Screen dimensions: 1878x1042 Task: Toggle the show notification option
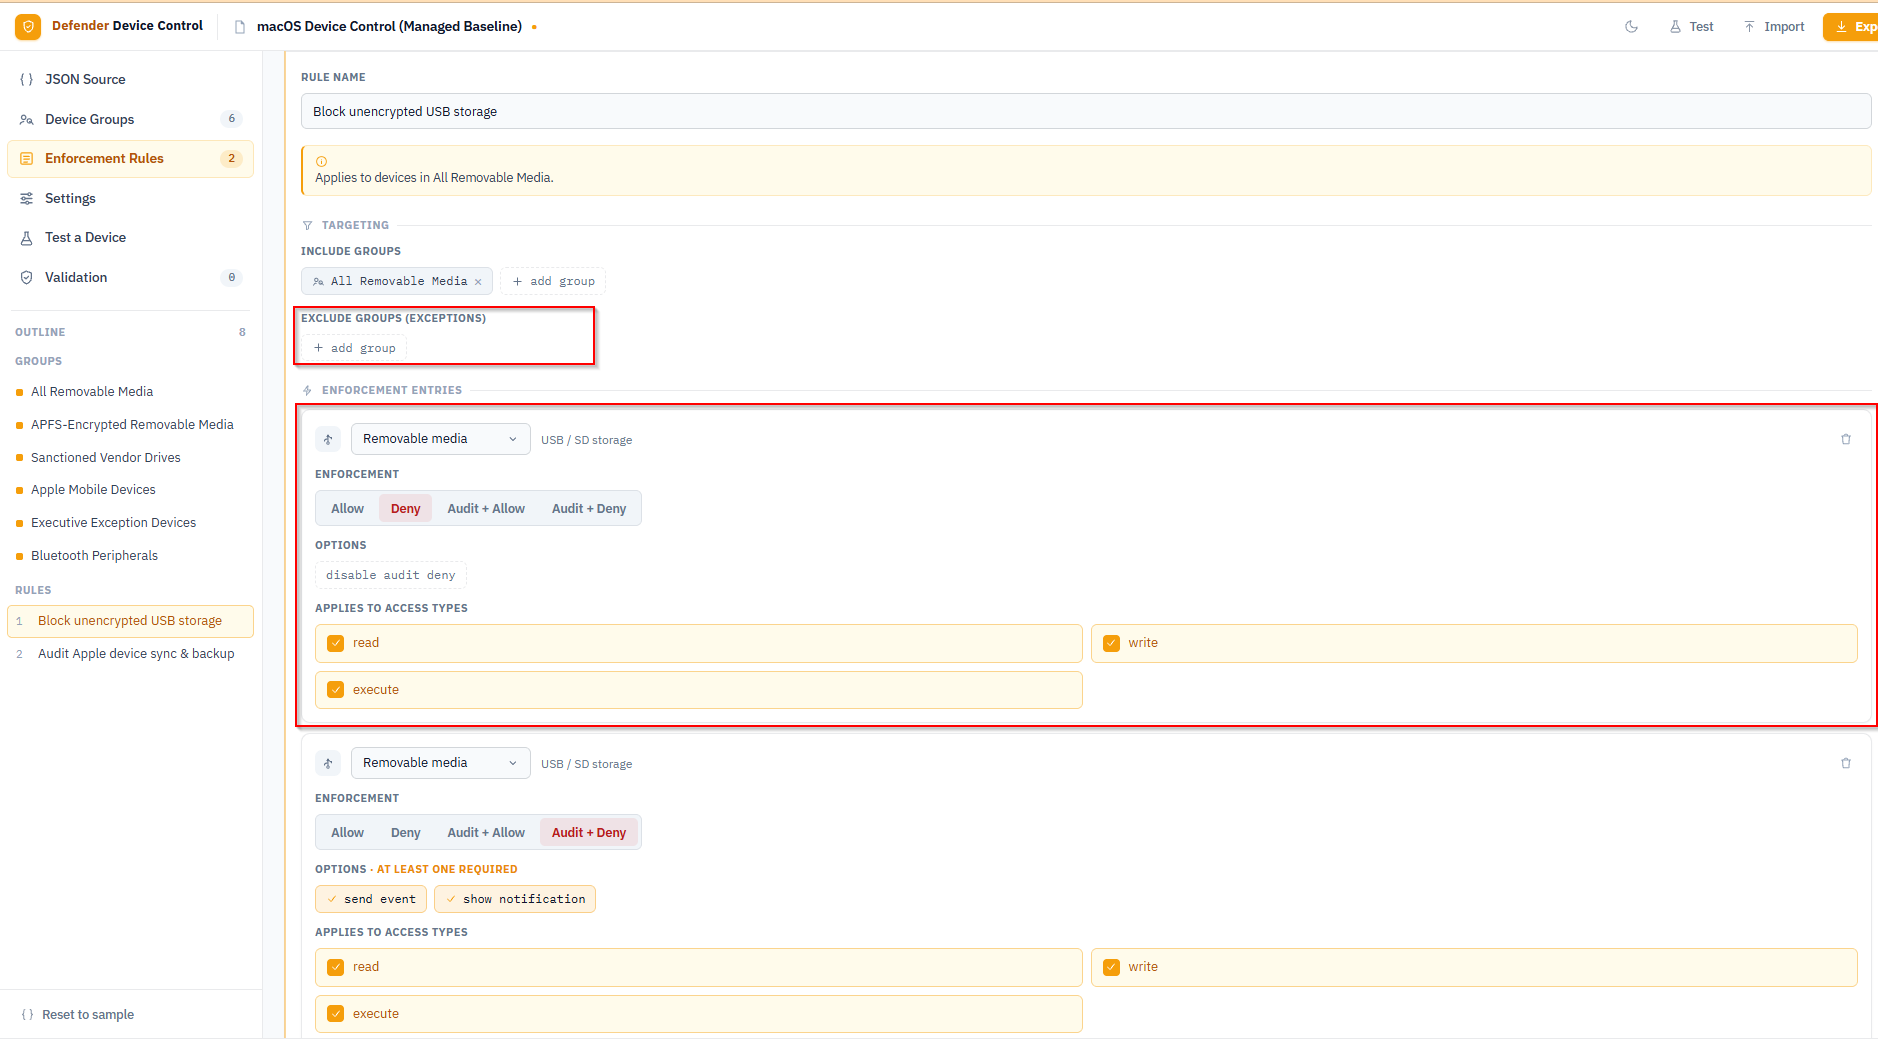(515, 899)
